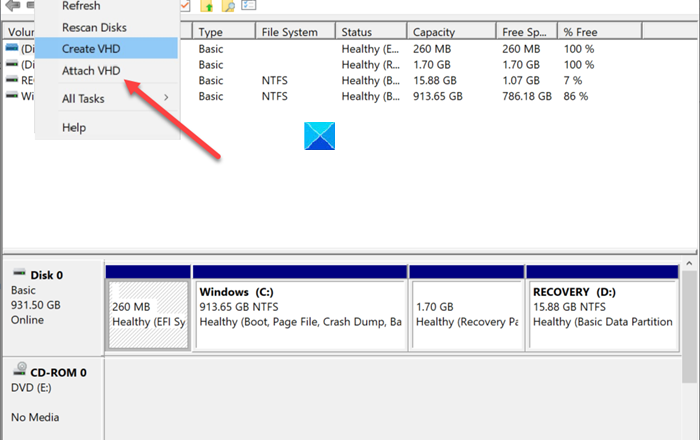Sort by the Free Space column header

pos(526,32)
